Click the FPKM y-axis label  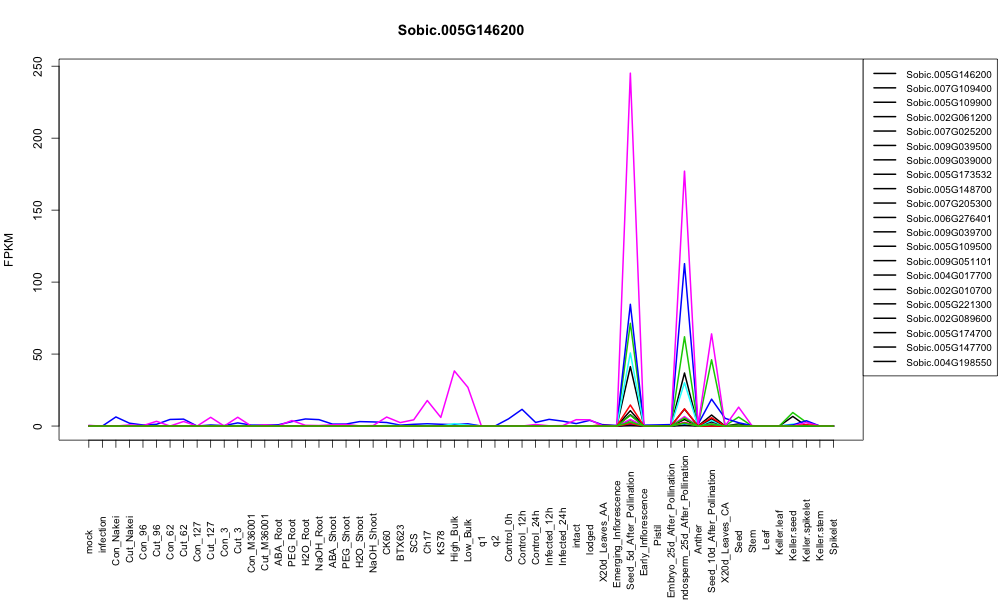click(x=9, y=249)
